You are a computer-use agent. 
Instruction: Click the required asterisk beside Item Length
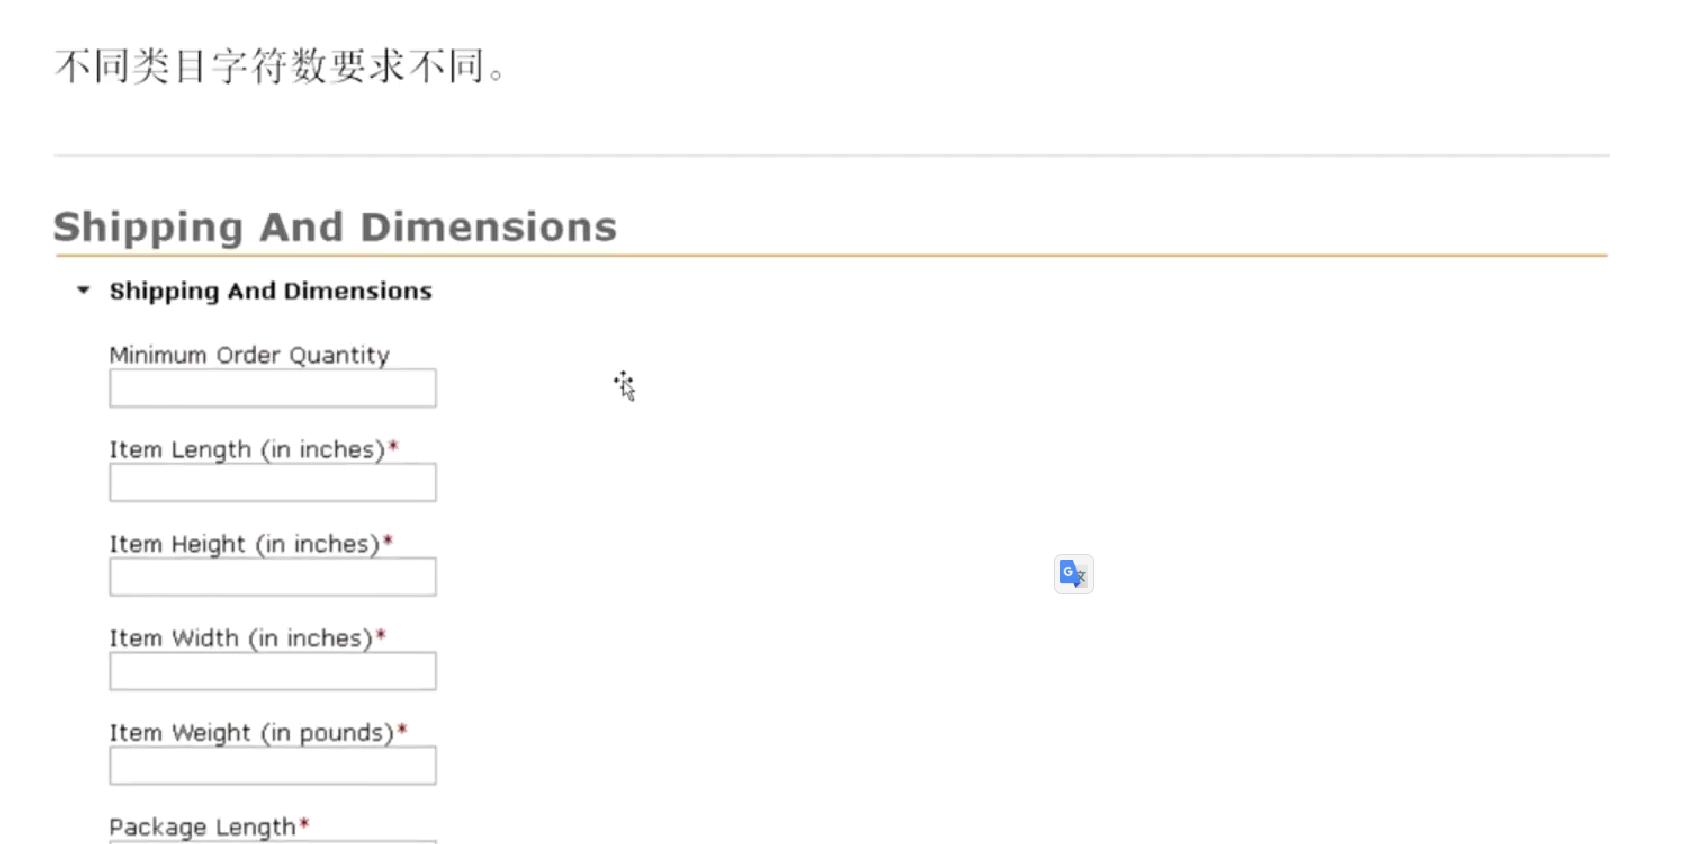[394, 446]
